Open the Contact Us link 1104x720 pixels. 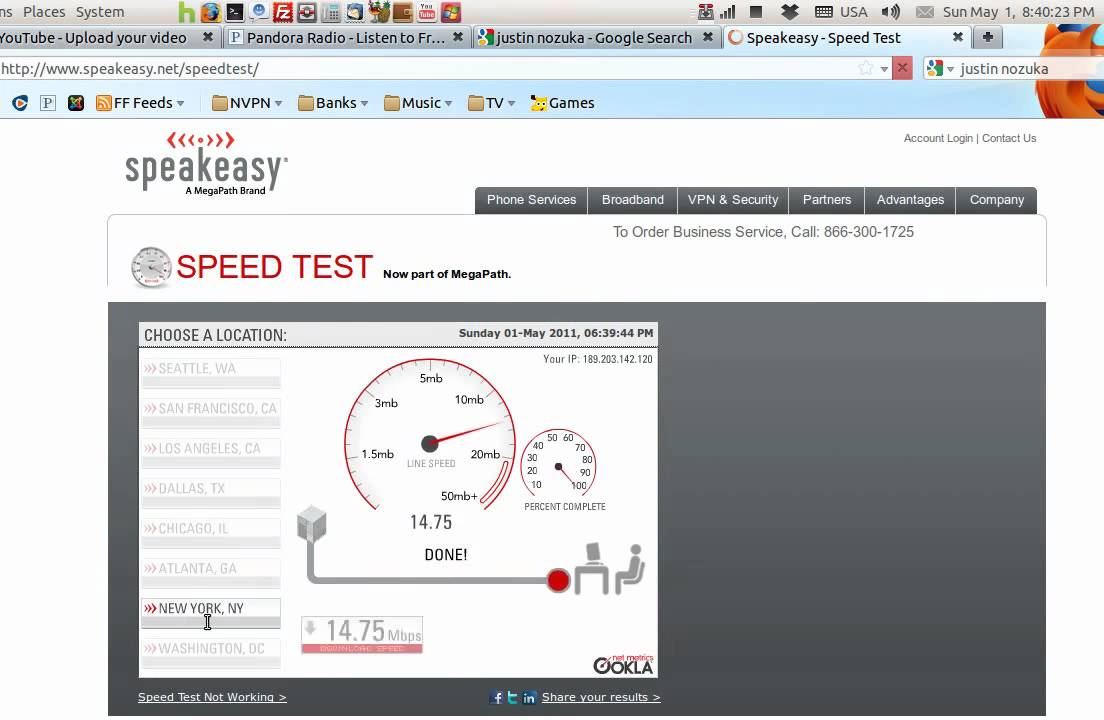click(x=1009, y=138)
